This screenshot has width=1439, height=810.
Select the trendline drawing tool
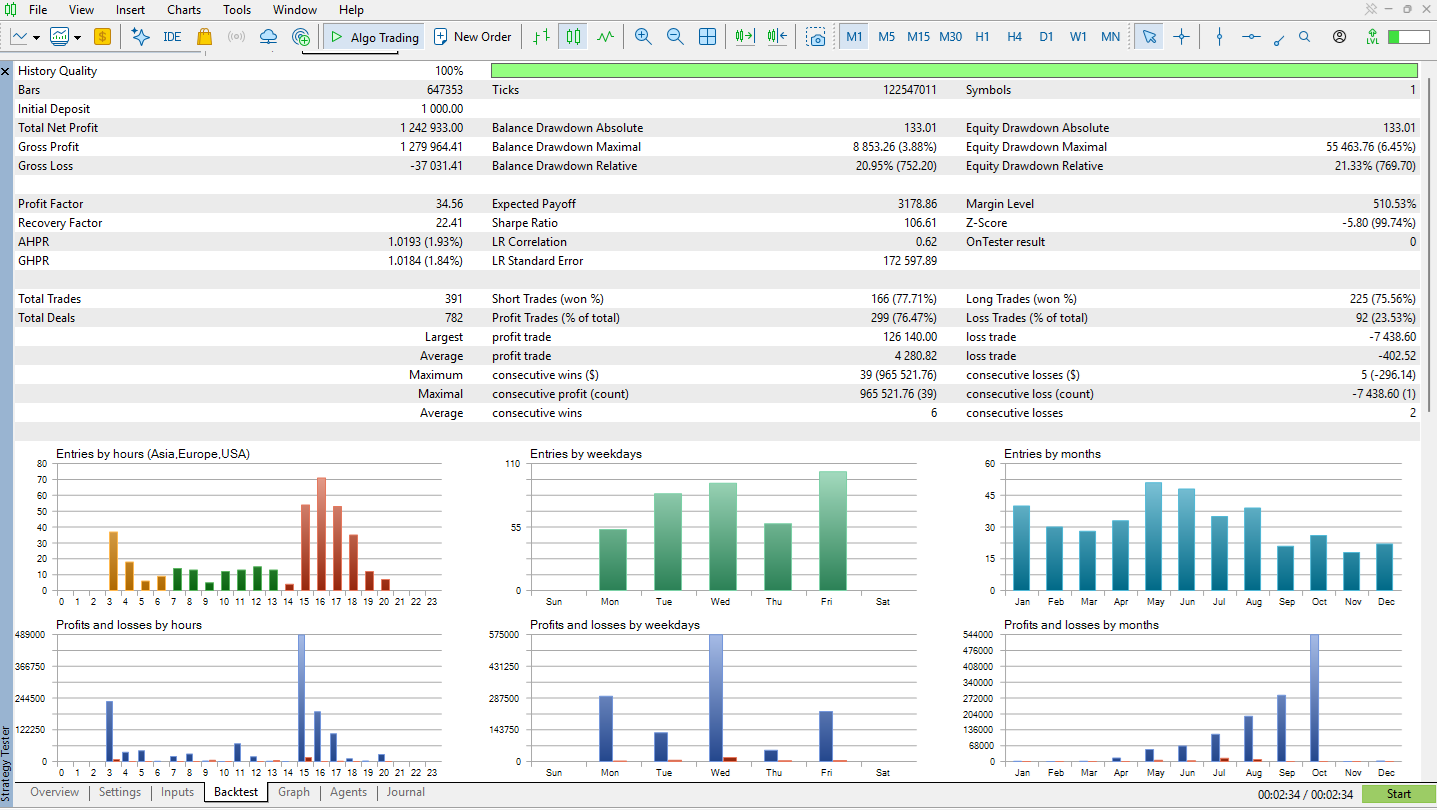[x=1279, y=39]
